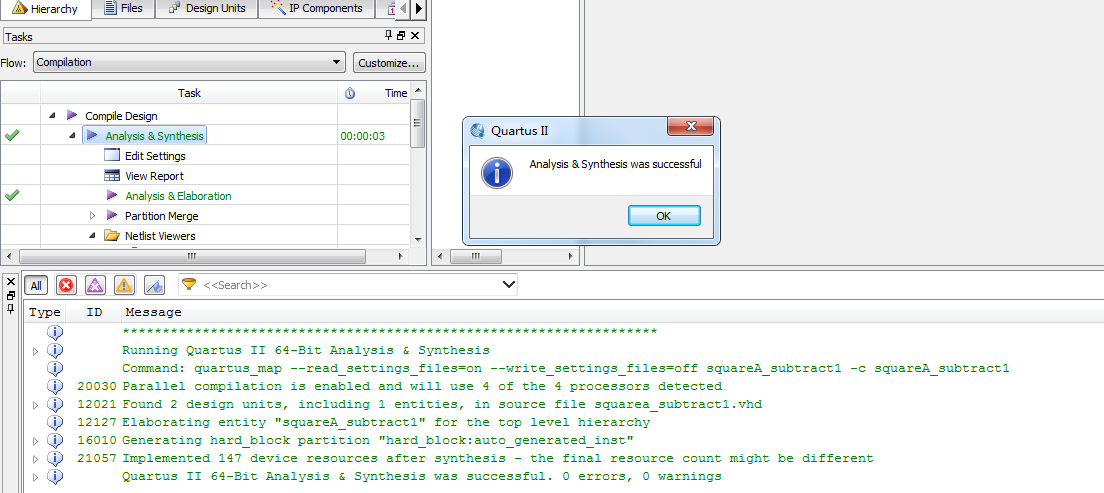Click the View Report table icon
Image resolution: width=1104 pixels, height=493 pixels.
point(113,175)
